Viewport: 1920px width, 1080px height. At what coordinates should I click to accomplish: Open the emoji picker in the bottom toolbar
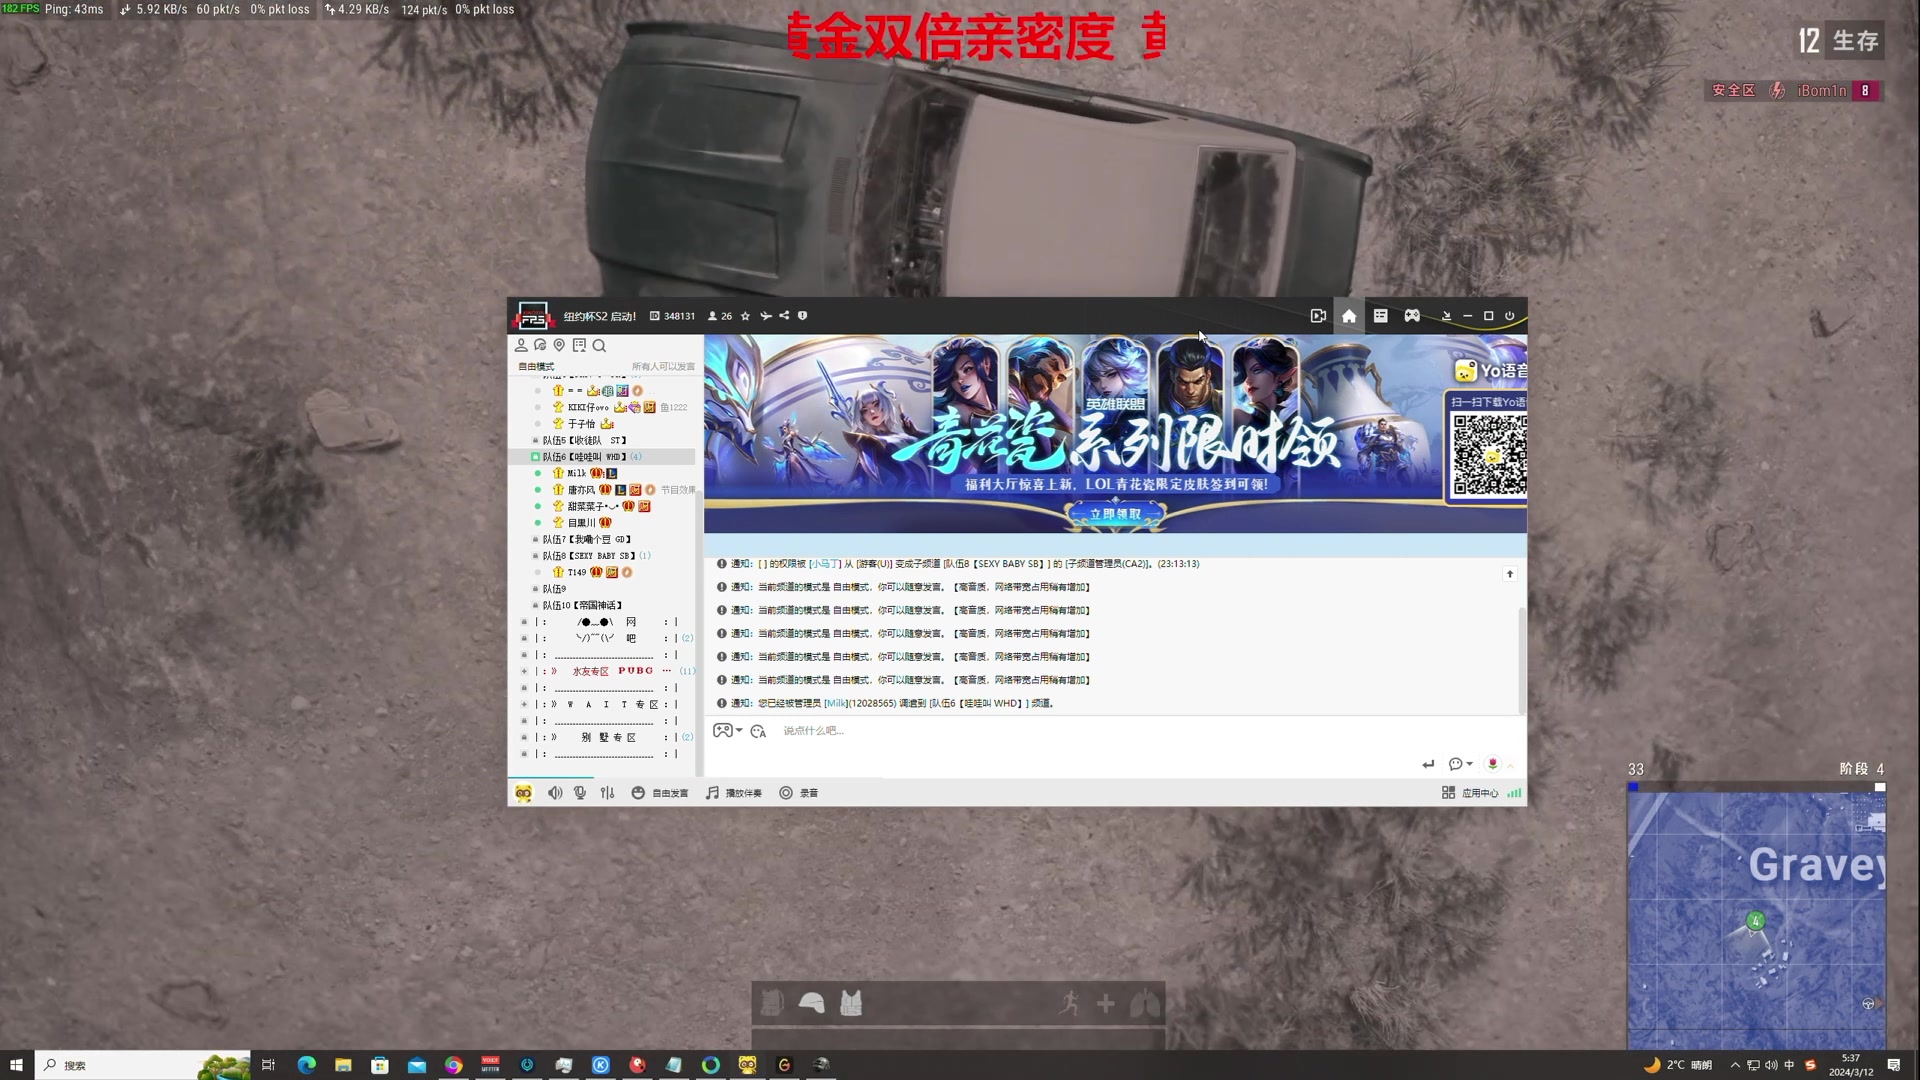(637, 792)
